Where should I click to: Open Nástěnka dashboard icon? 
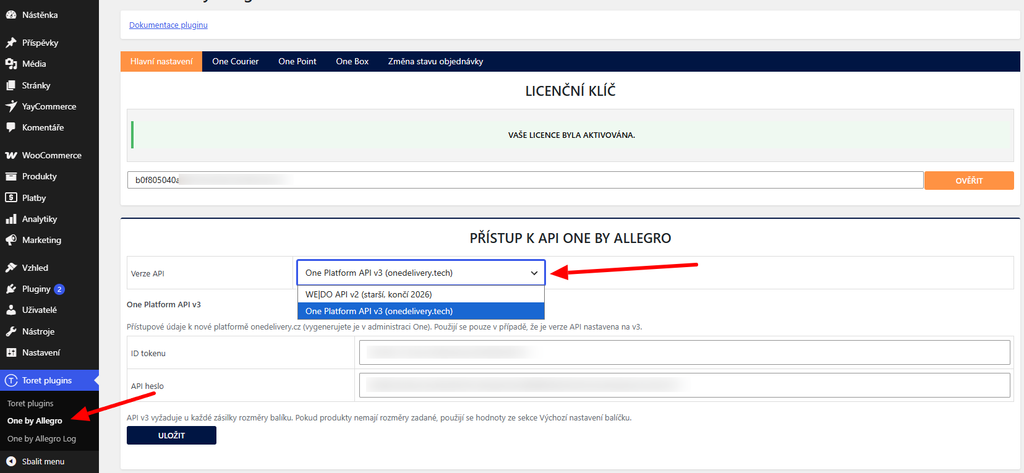[x=10, y=14]
